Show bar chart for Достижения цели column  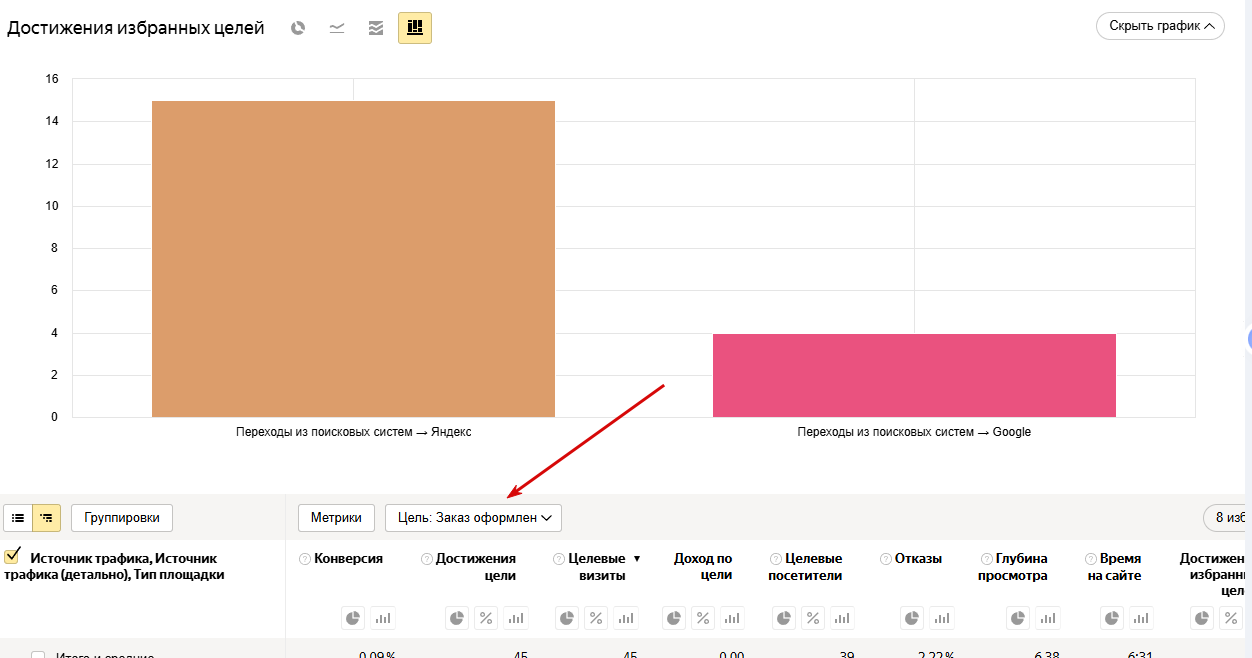coord(515,618)
